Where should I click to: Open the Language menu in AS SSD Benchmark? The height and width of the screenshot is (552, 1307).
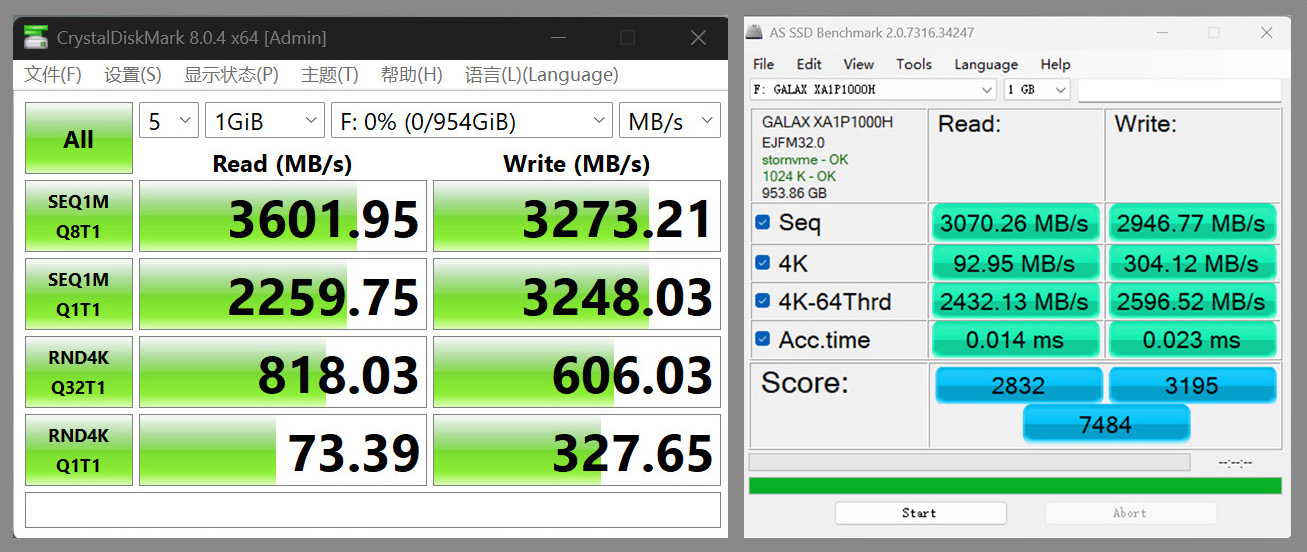coord(986,64)
